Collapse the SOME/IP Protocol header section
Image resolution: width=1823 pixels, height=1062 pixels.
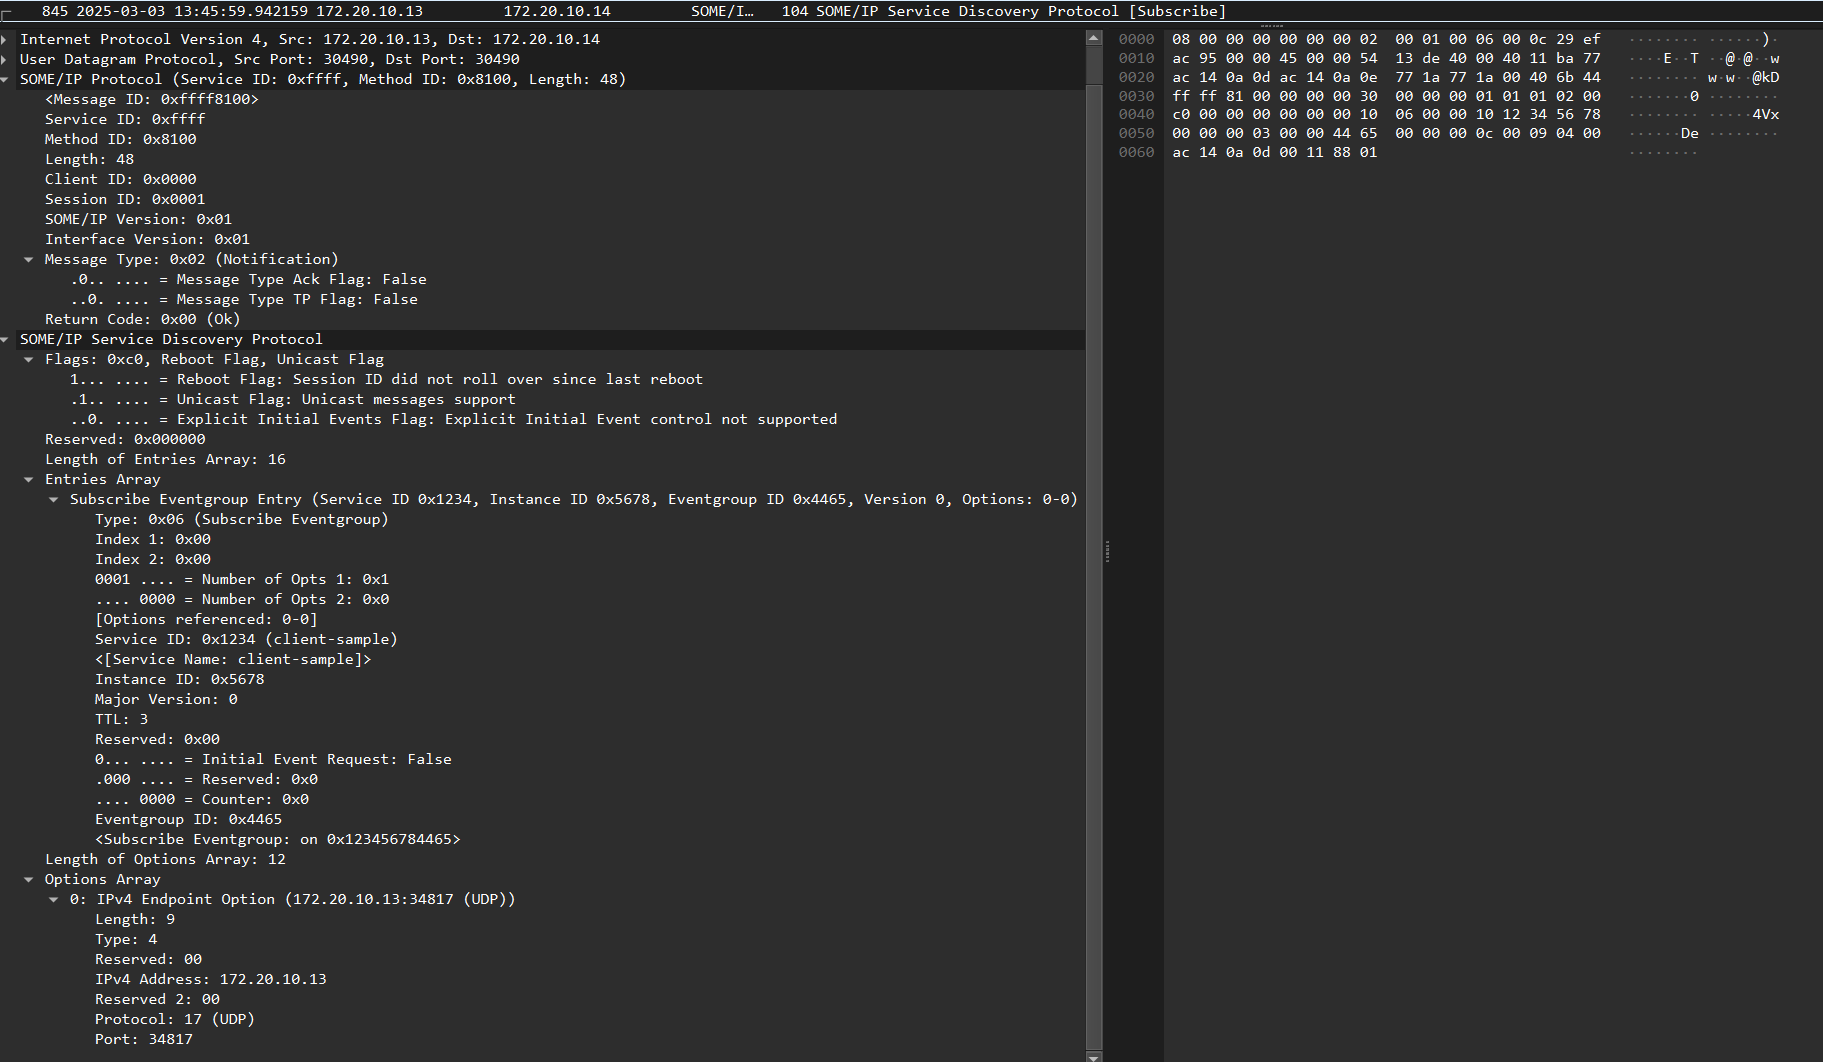(x=6, y=79)
